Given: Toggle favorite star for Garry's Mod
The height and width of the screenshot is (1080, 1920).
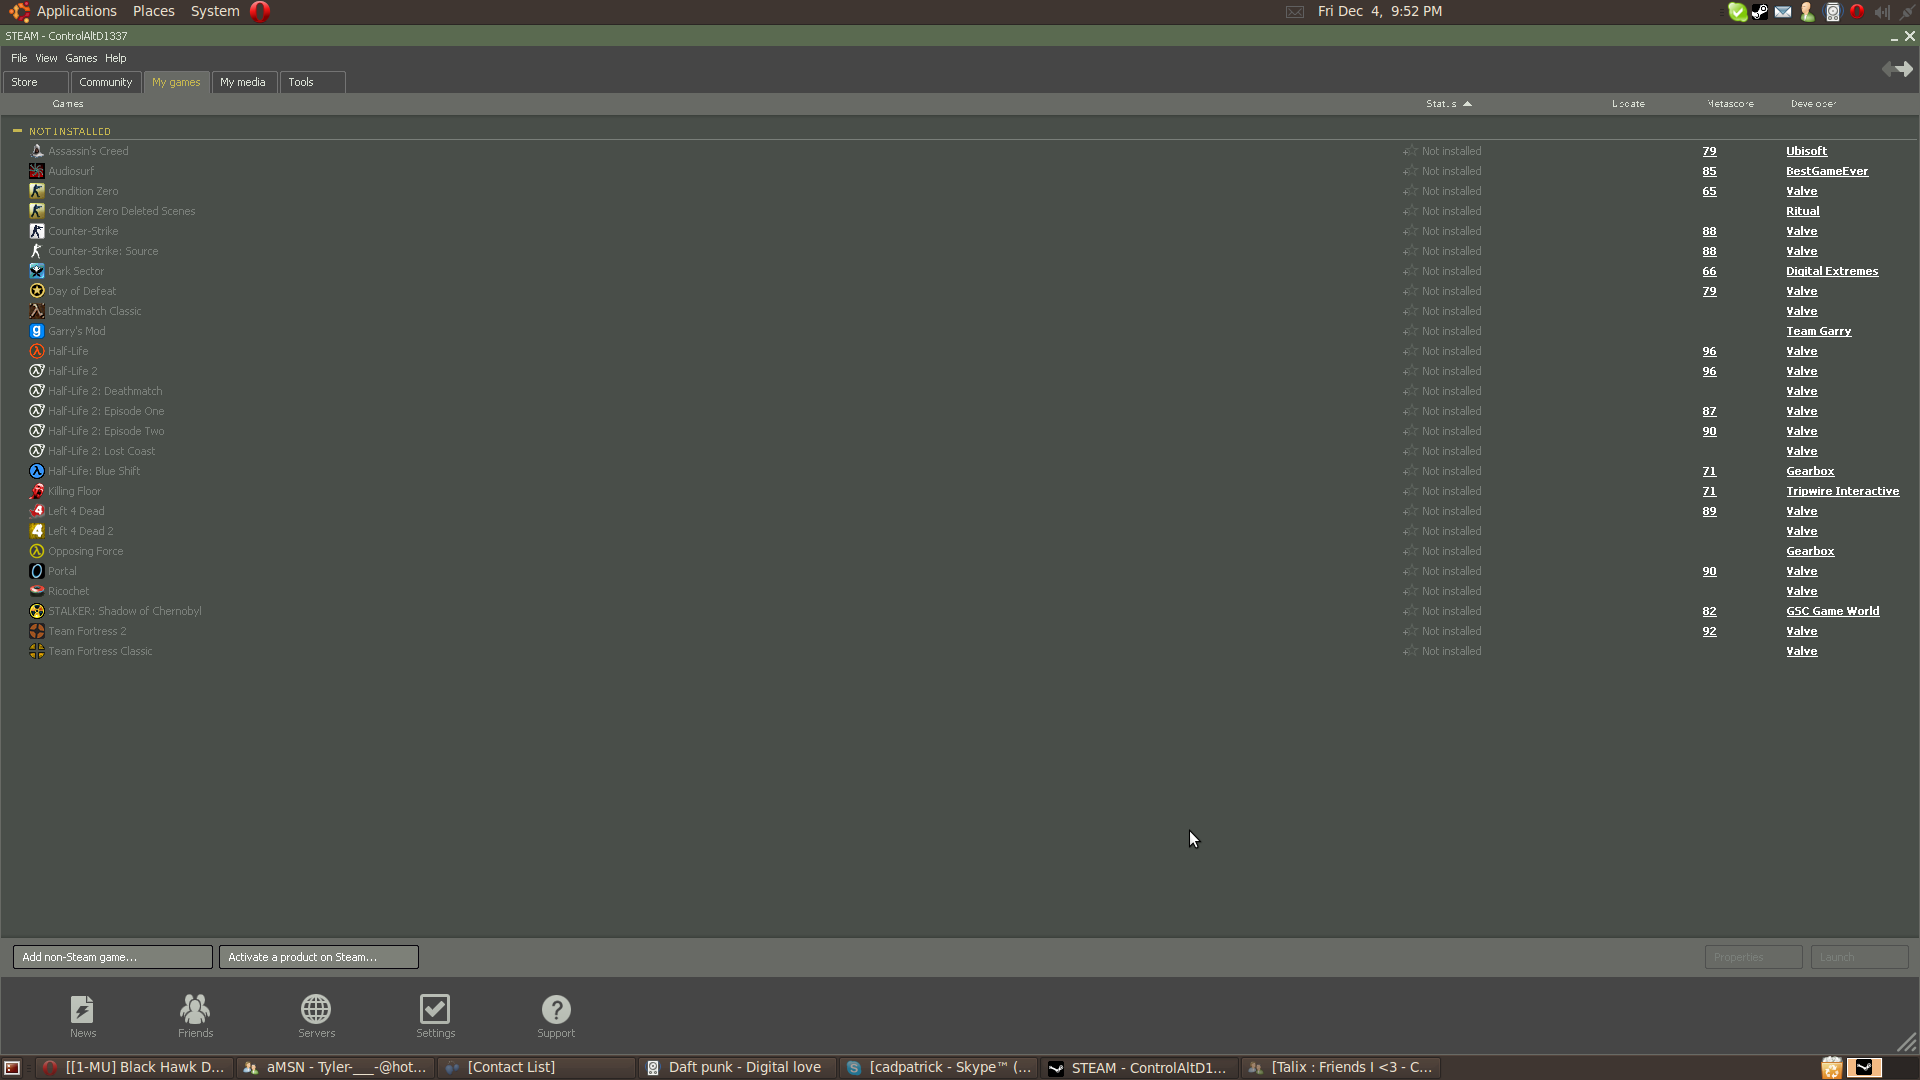Looking at the screenshot, I should [1410, 331].
